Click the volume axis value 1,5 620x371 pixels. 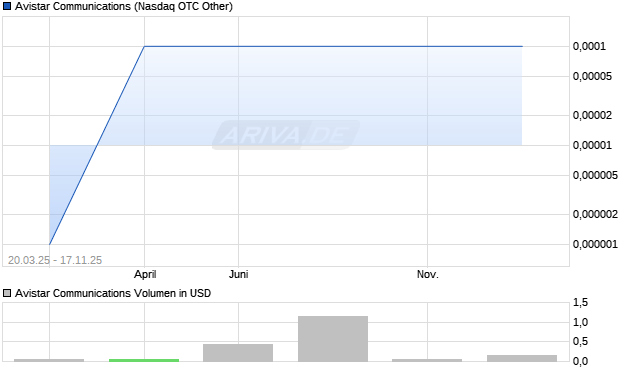pos(580,303)
